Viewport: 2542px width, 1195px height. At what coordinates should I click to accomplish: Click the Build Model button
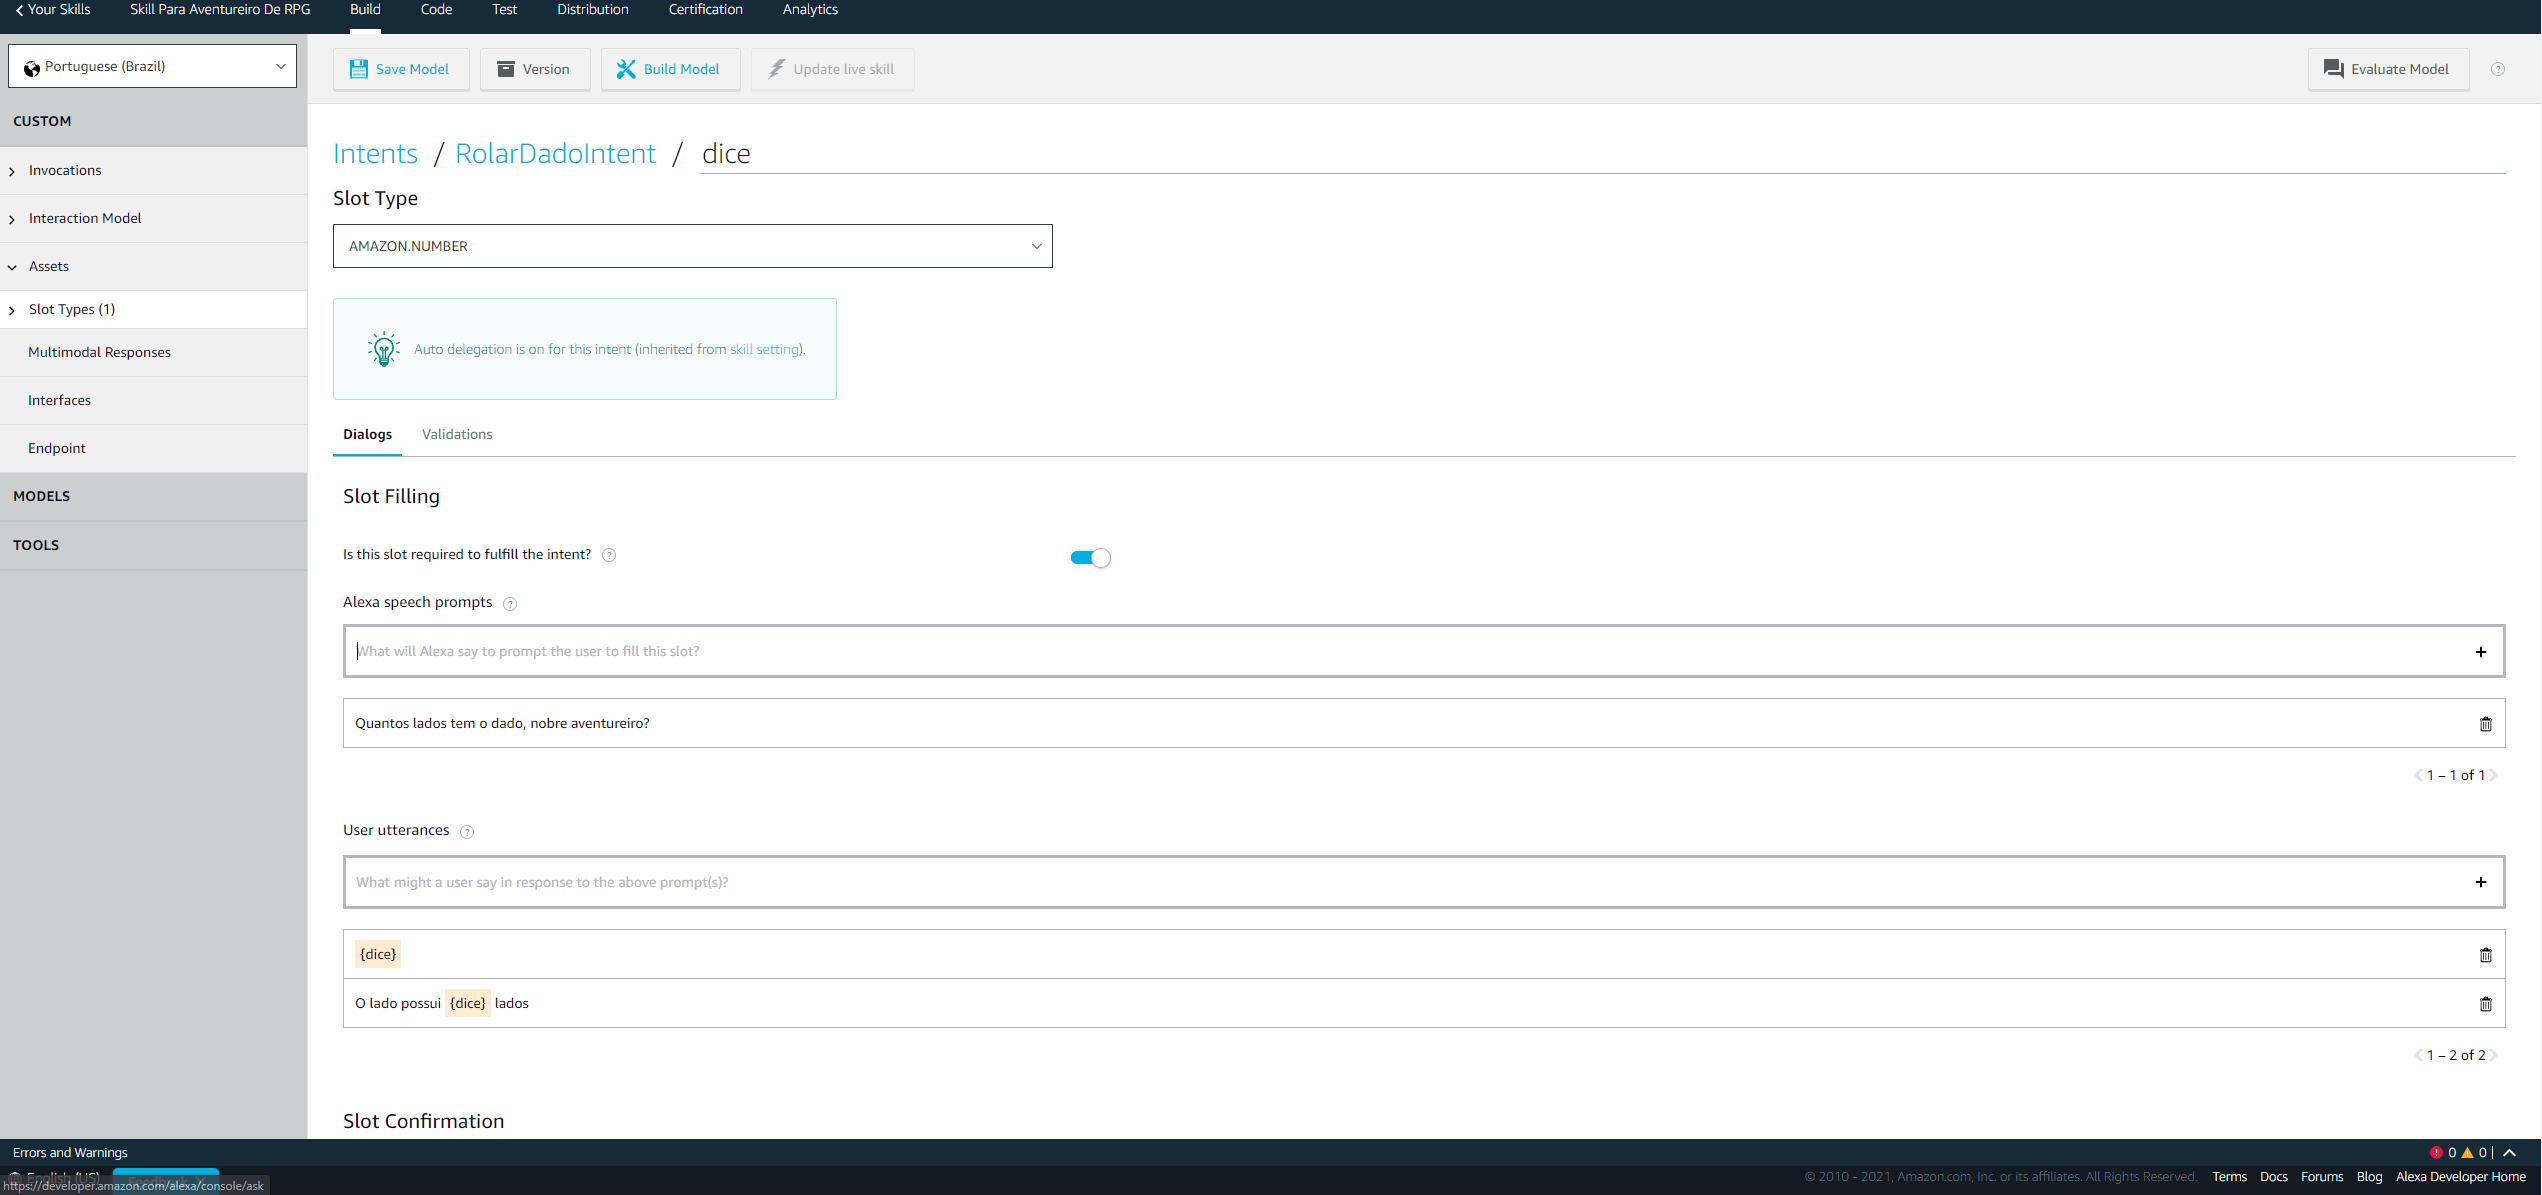click(x=669, y=69)
